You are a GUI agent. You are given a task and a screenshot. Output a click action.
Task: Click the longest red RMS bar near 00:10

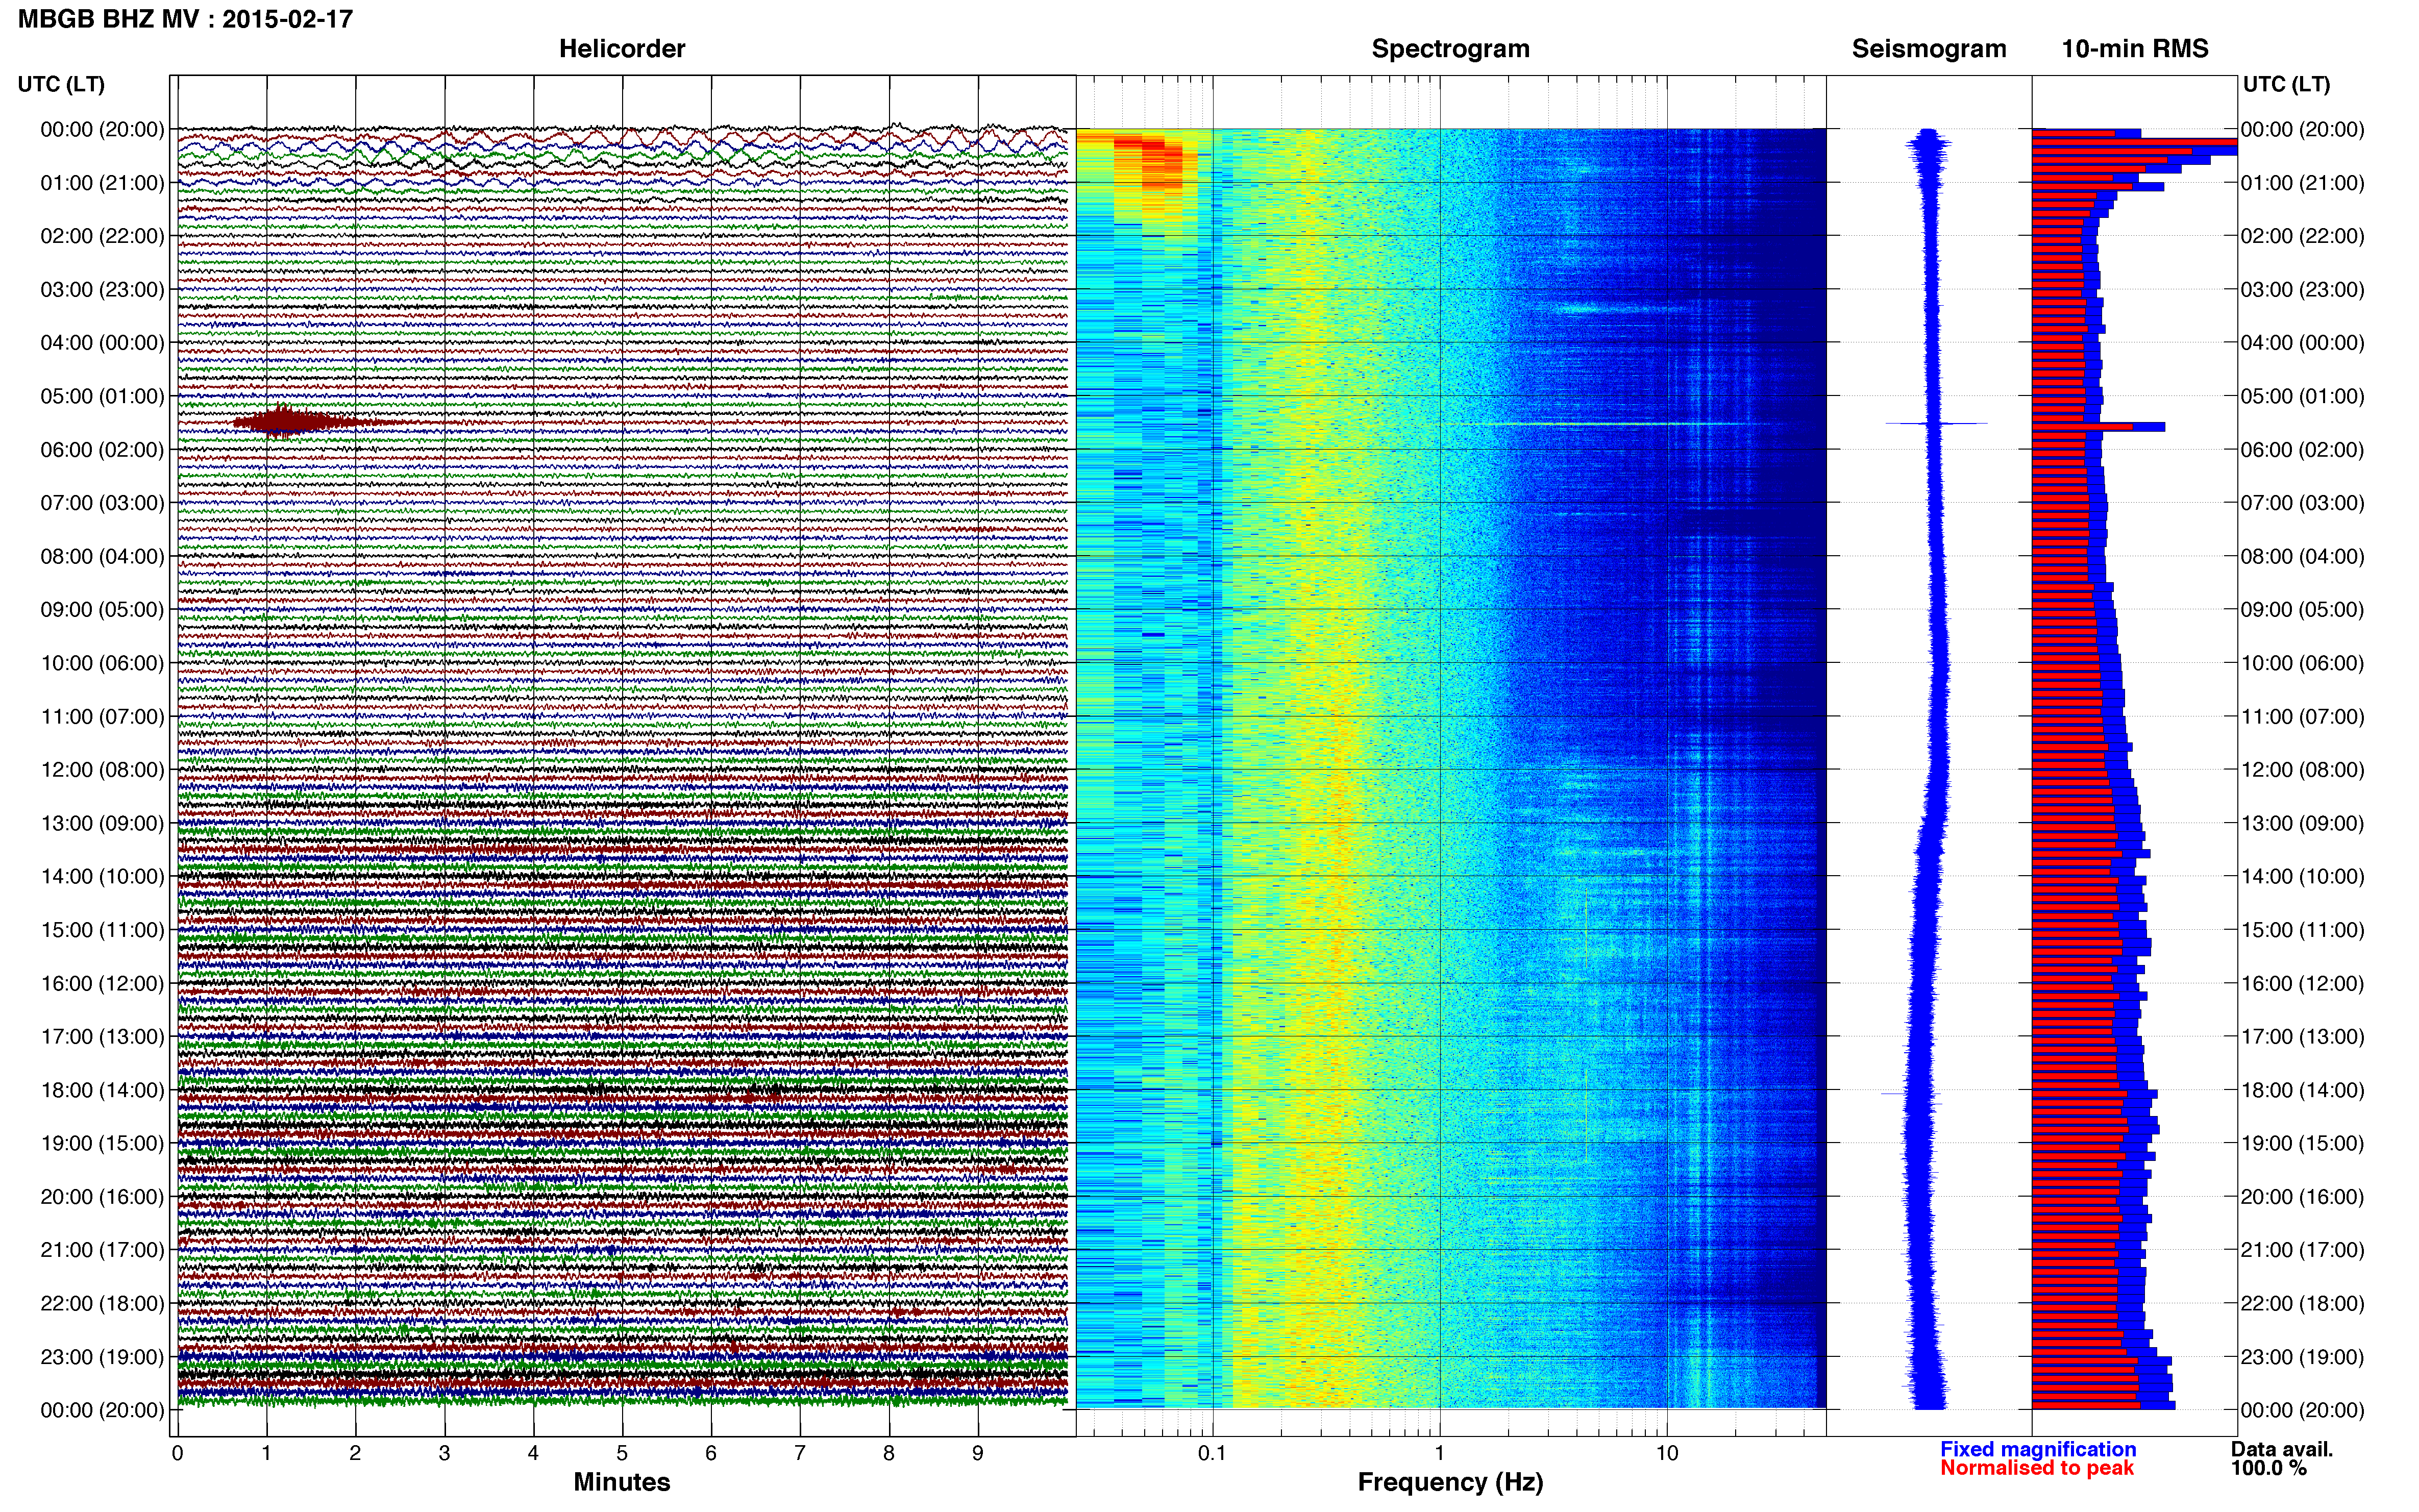click(2135, 142)
